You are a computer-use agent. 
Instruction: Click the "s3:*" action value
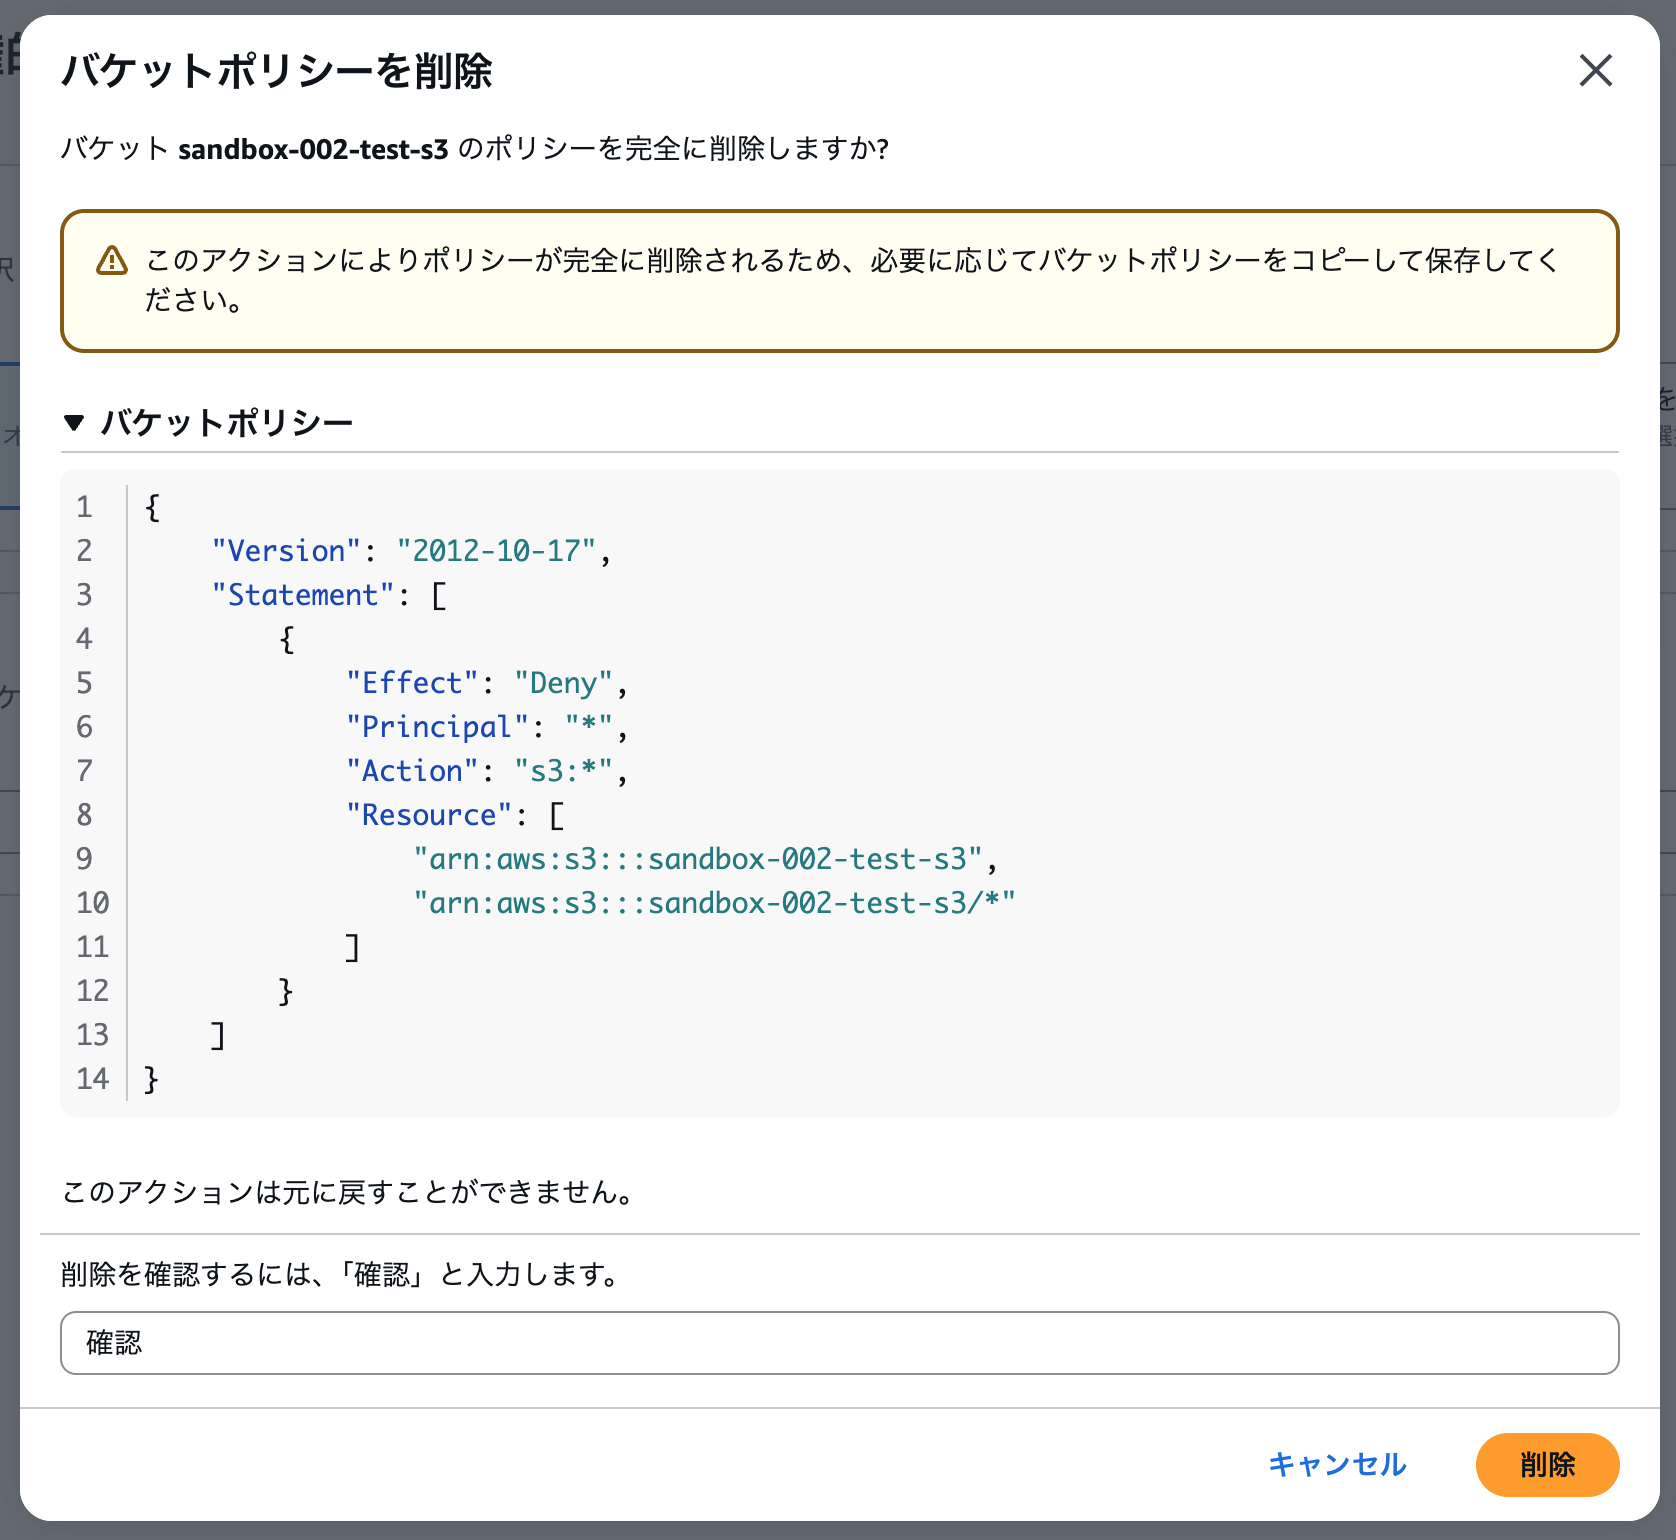pos(563,771)
